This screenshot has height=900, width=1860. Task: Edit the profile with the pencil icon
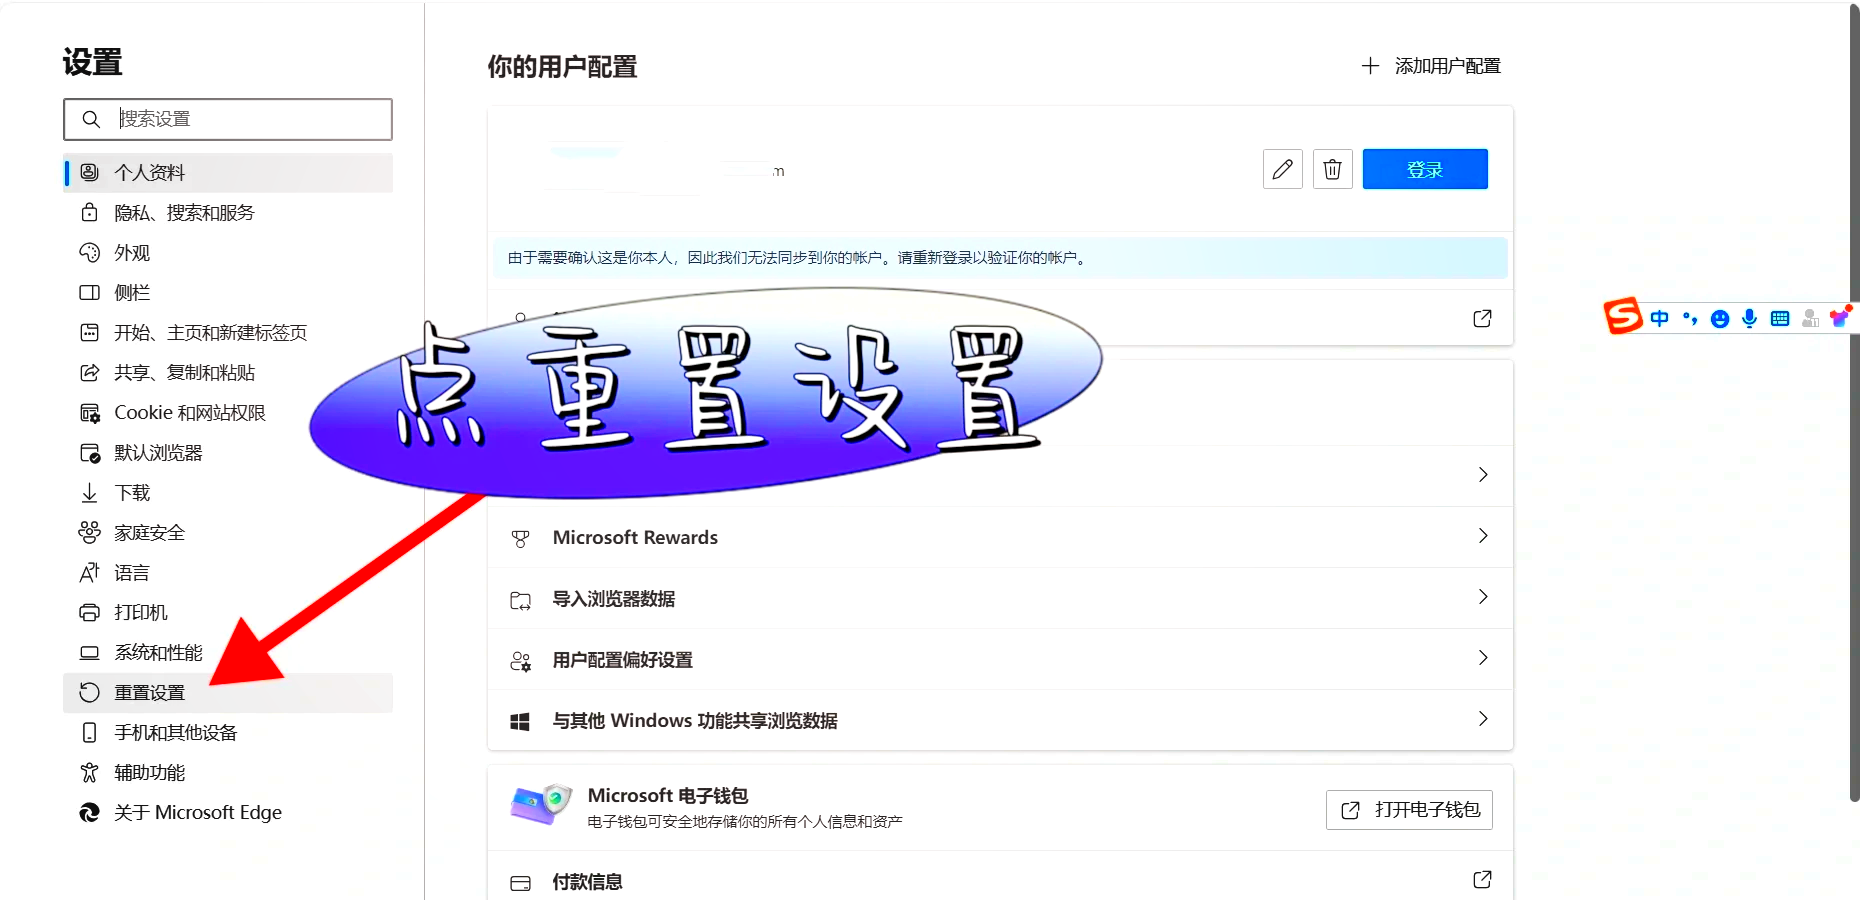click(1283, 169)
